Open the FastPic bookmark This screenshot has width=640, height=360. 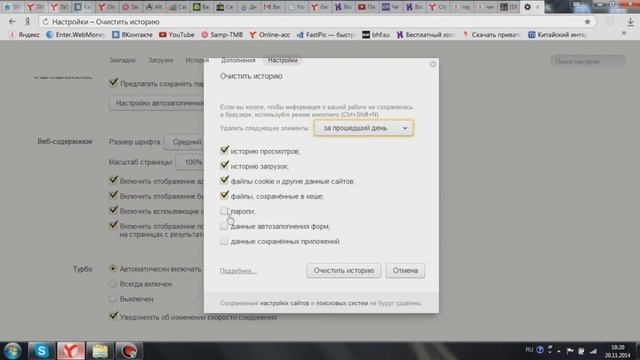[x=326, y=35]
